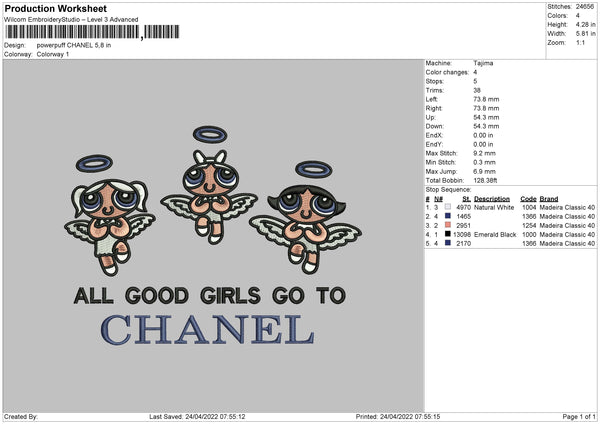This screenshot has width=600, height=424.
Task: Click the Brand column header
Action: 549,199
